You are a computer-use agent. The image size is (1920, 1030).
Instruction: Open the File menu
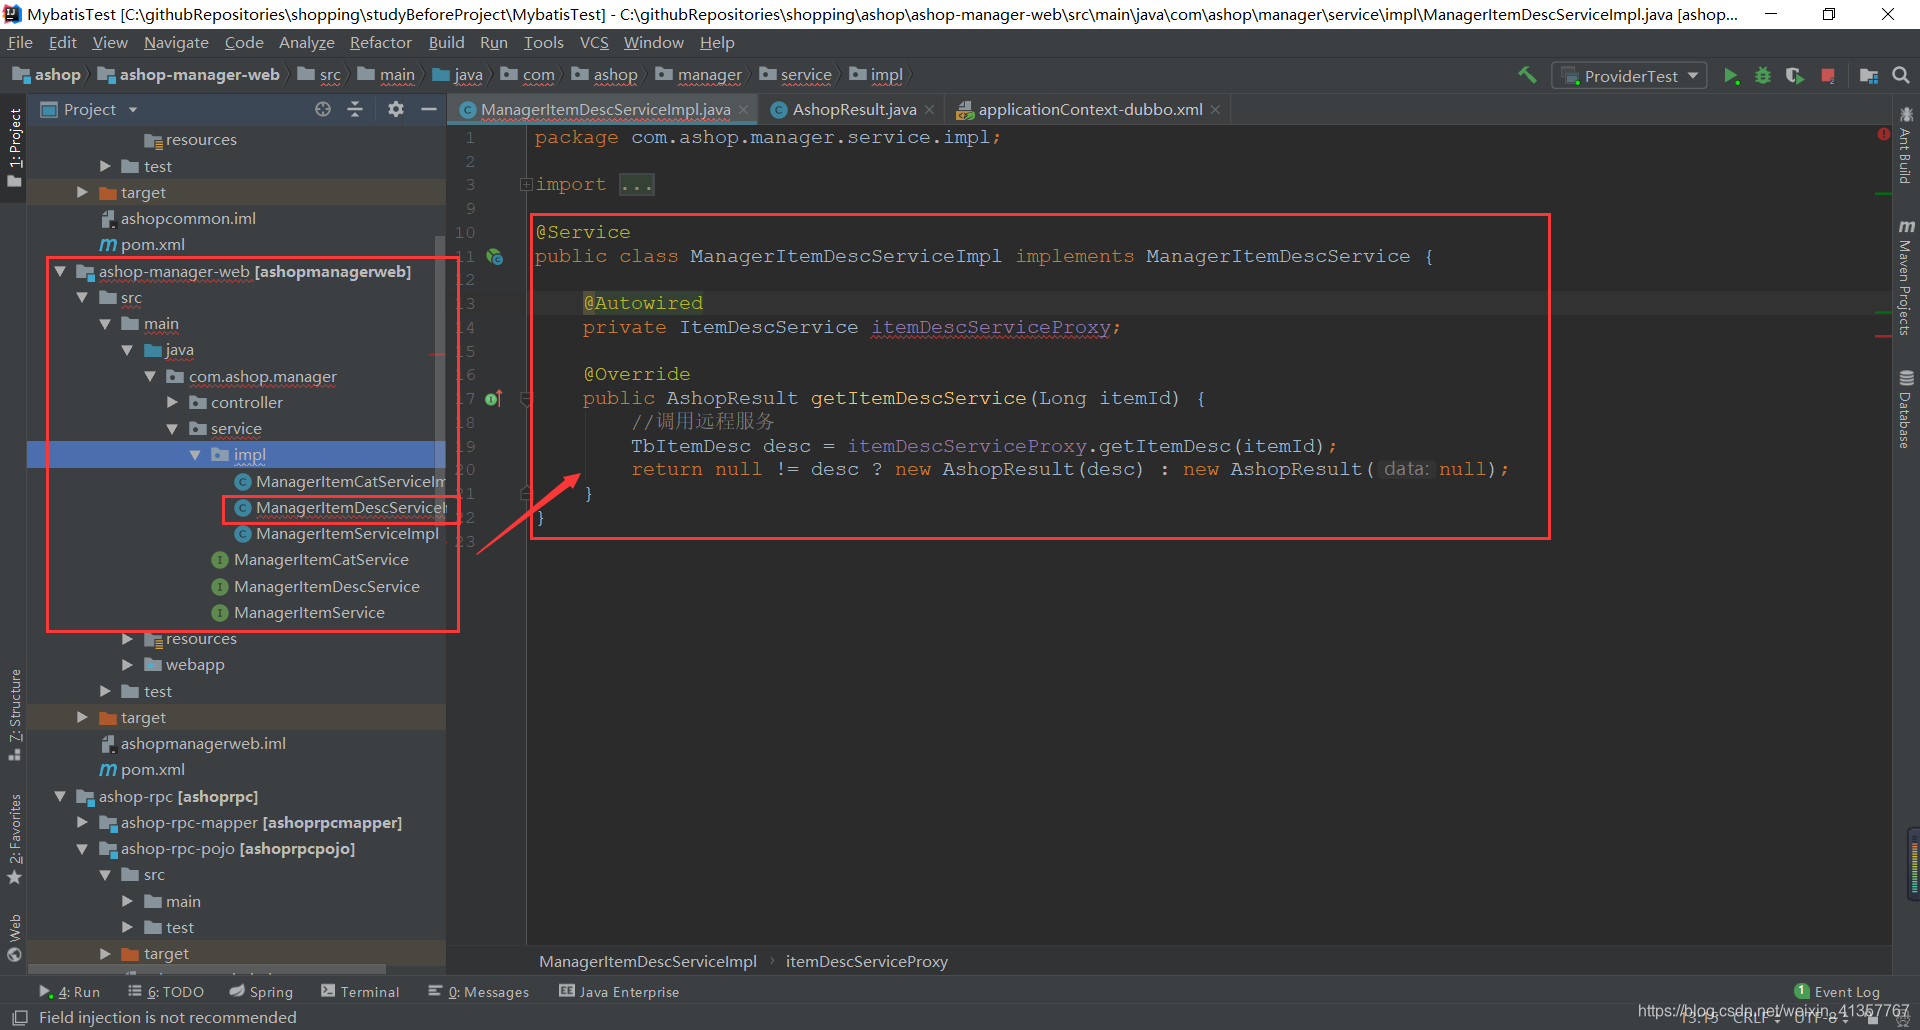point(20,42)
